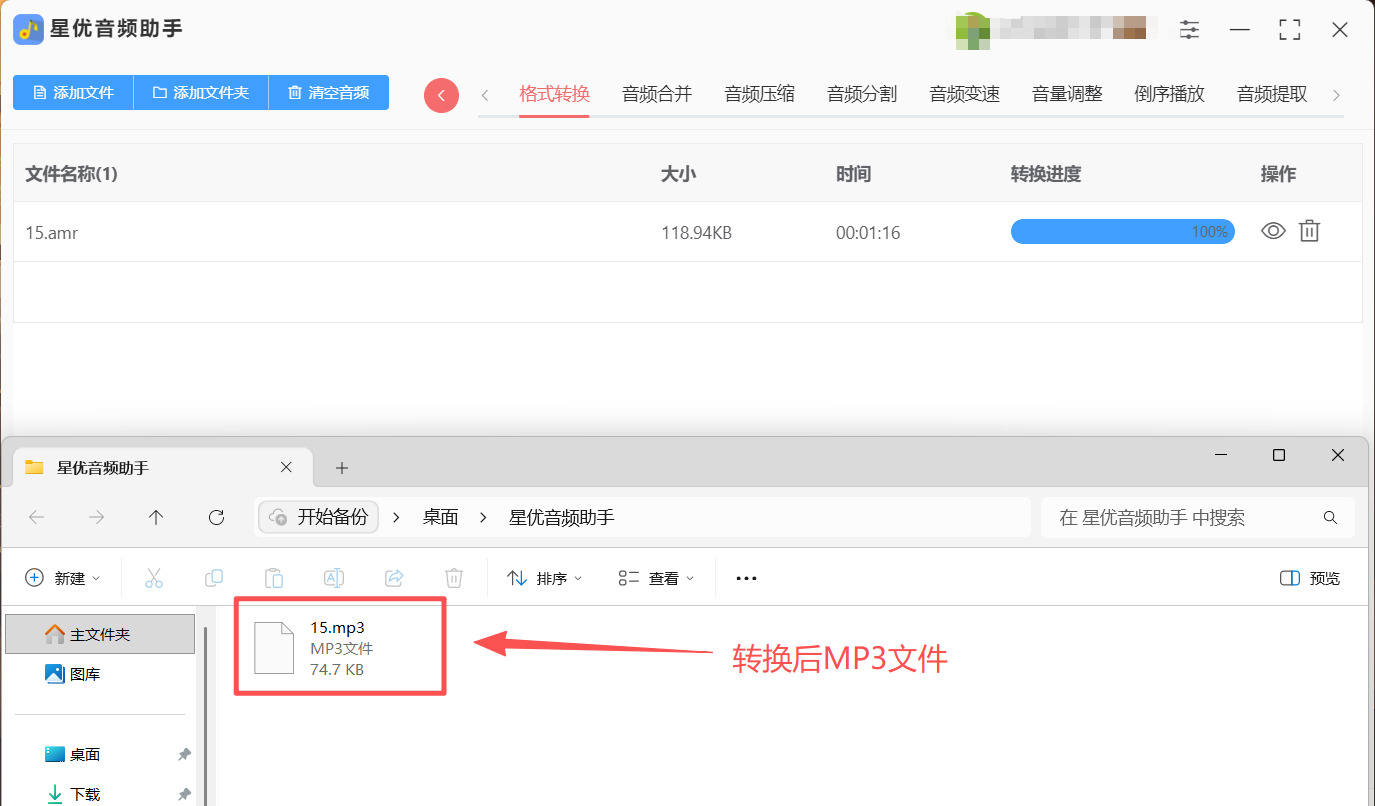Open the 排序 sort dropdown
This screenshot has height=806, width=1375.
tap(545, 578)
